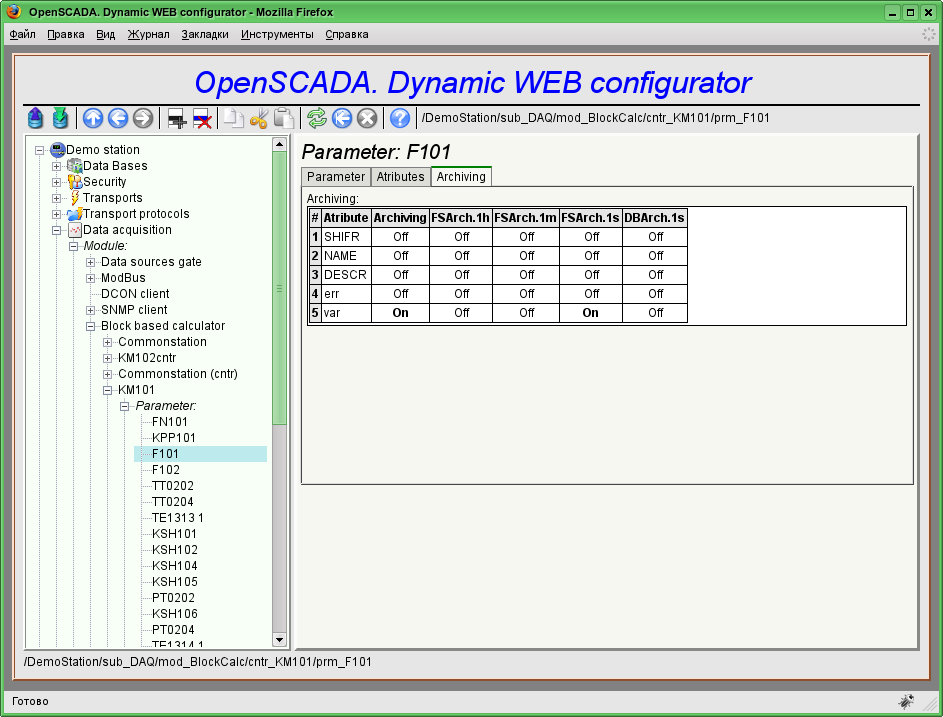Collapse the Block based calculator node
Screen dimensions: 943x717
click(91, 326)
